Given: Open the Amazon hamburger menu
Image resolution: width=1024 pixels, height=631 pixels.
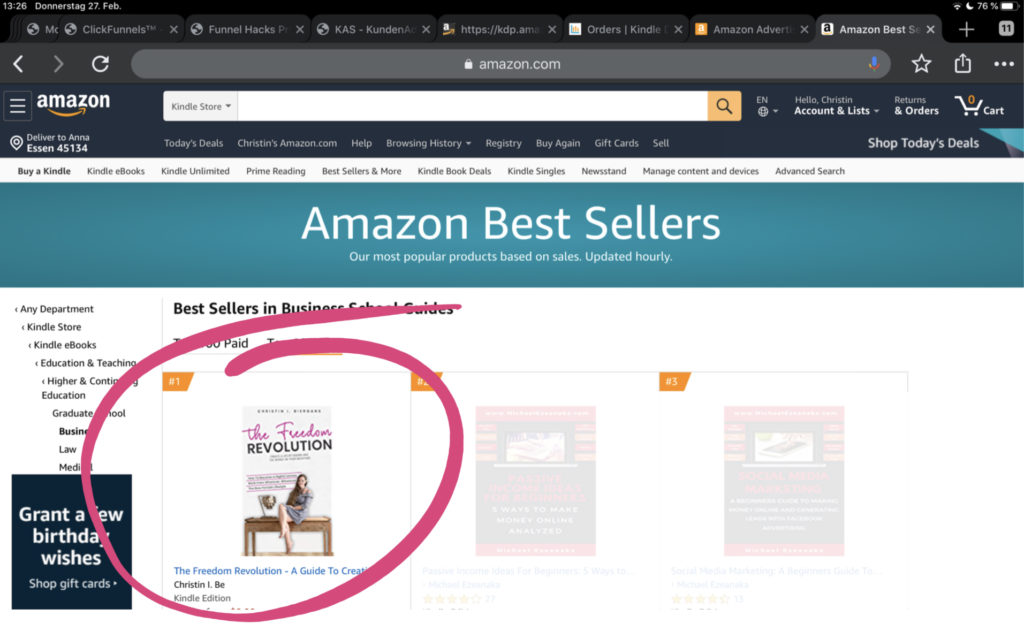Looking at the screenshot, I should click(x=18, y=105).
